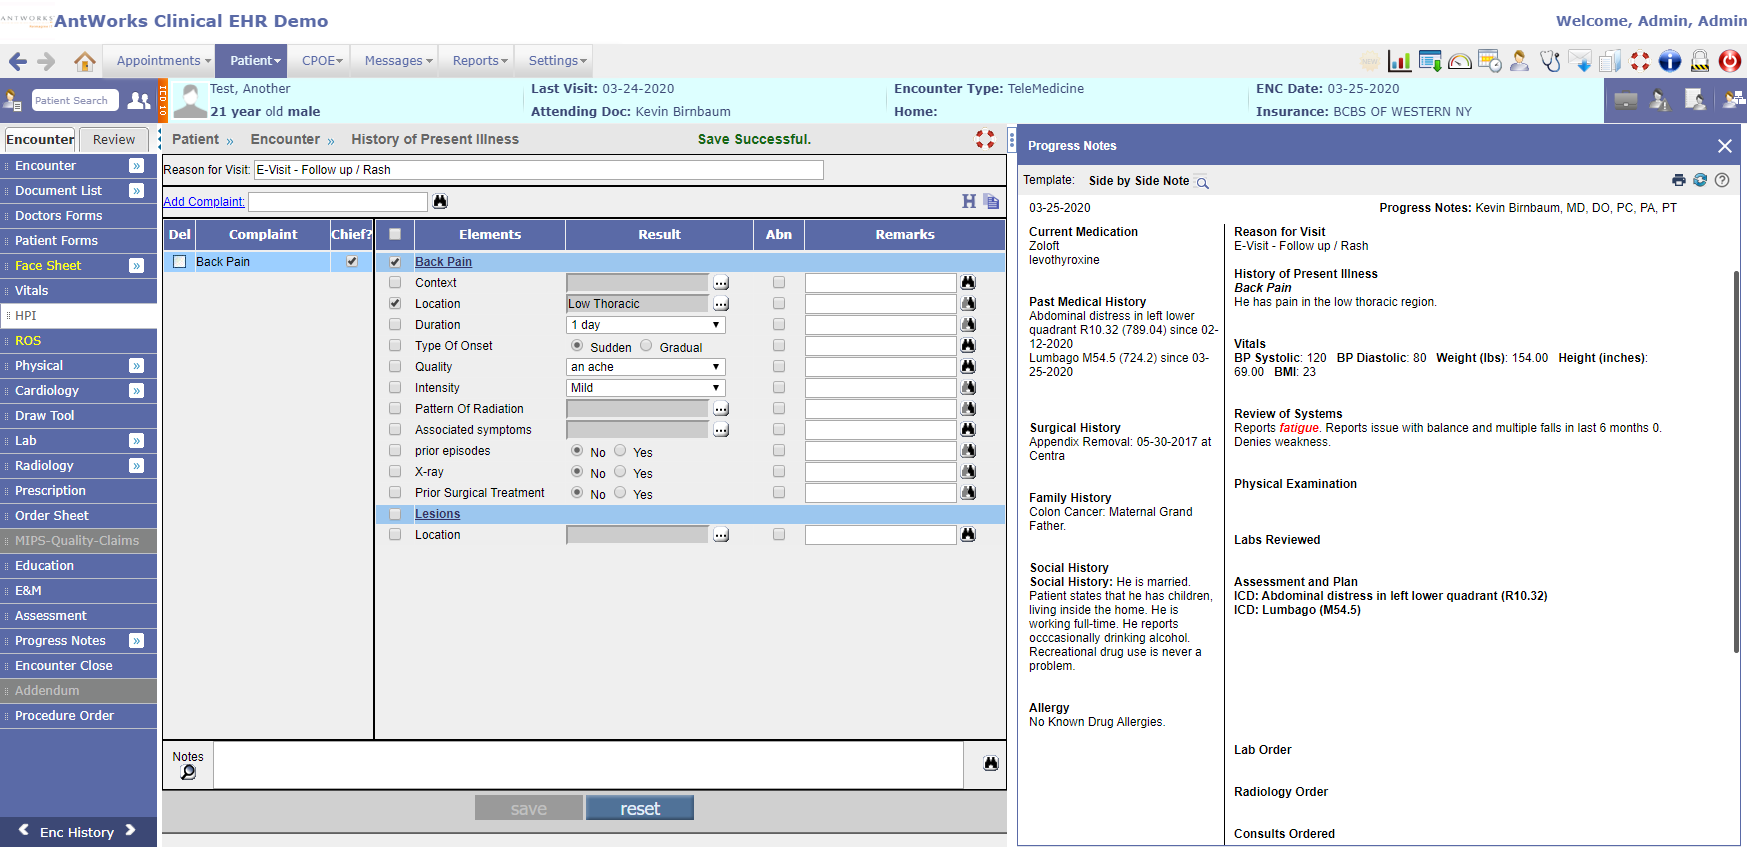
Task: Click the lifebuoy icon in the HPI header
Action: pos(985,139)
